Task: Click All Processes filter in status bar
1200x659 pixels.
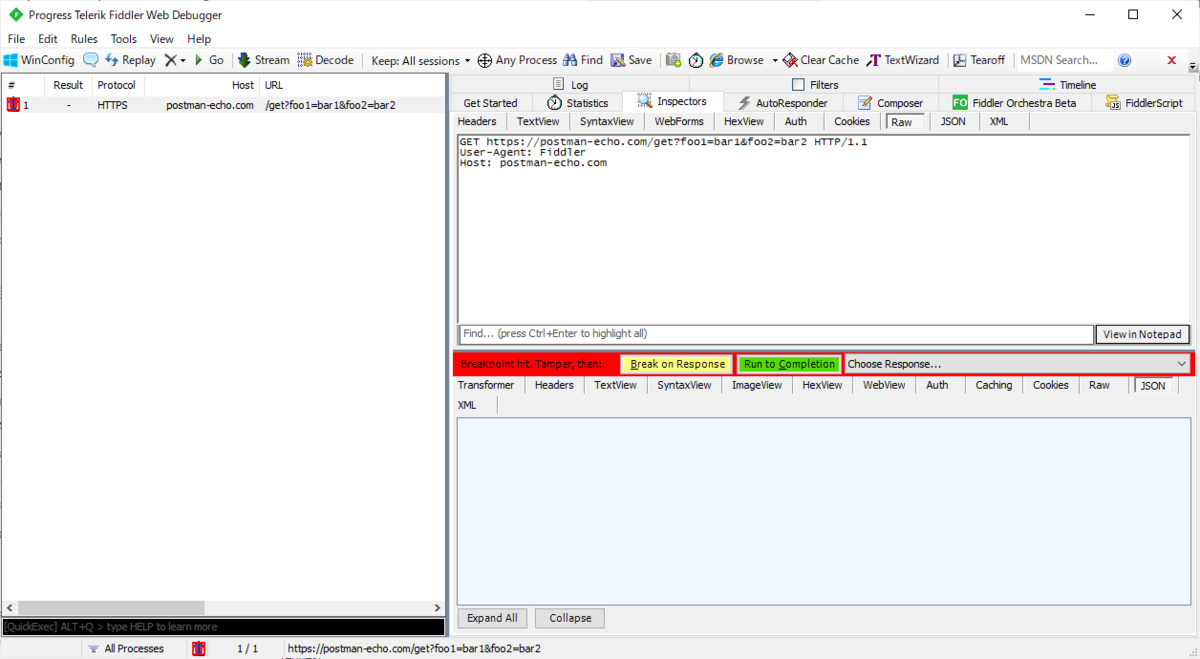Action: (x=125, y=649)
